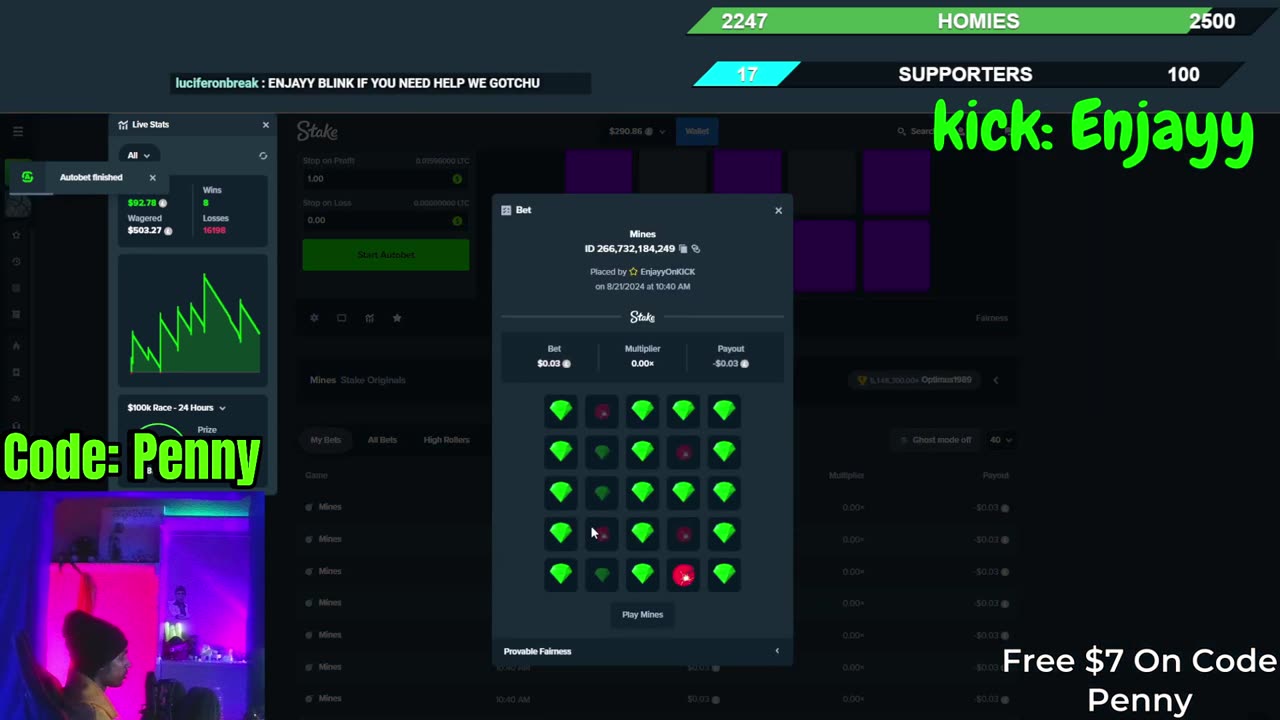Click the Stop on Loss input field

click(385, 220)
